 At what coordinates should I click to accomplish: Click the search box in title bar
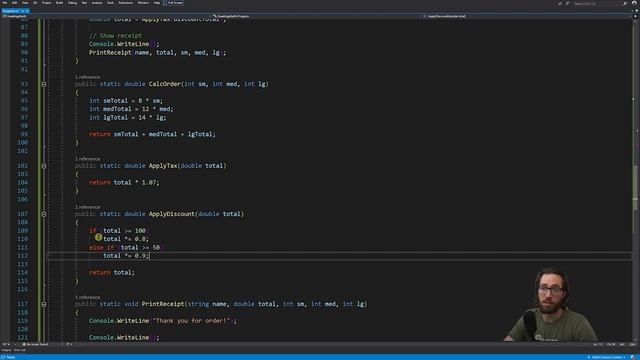pyautogui.click(x=596, y=3)
